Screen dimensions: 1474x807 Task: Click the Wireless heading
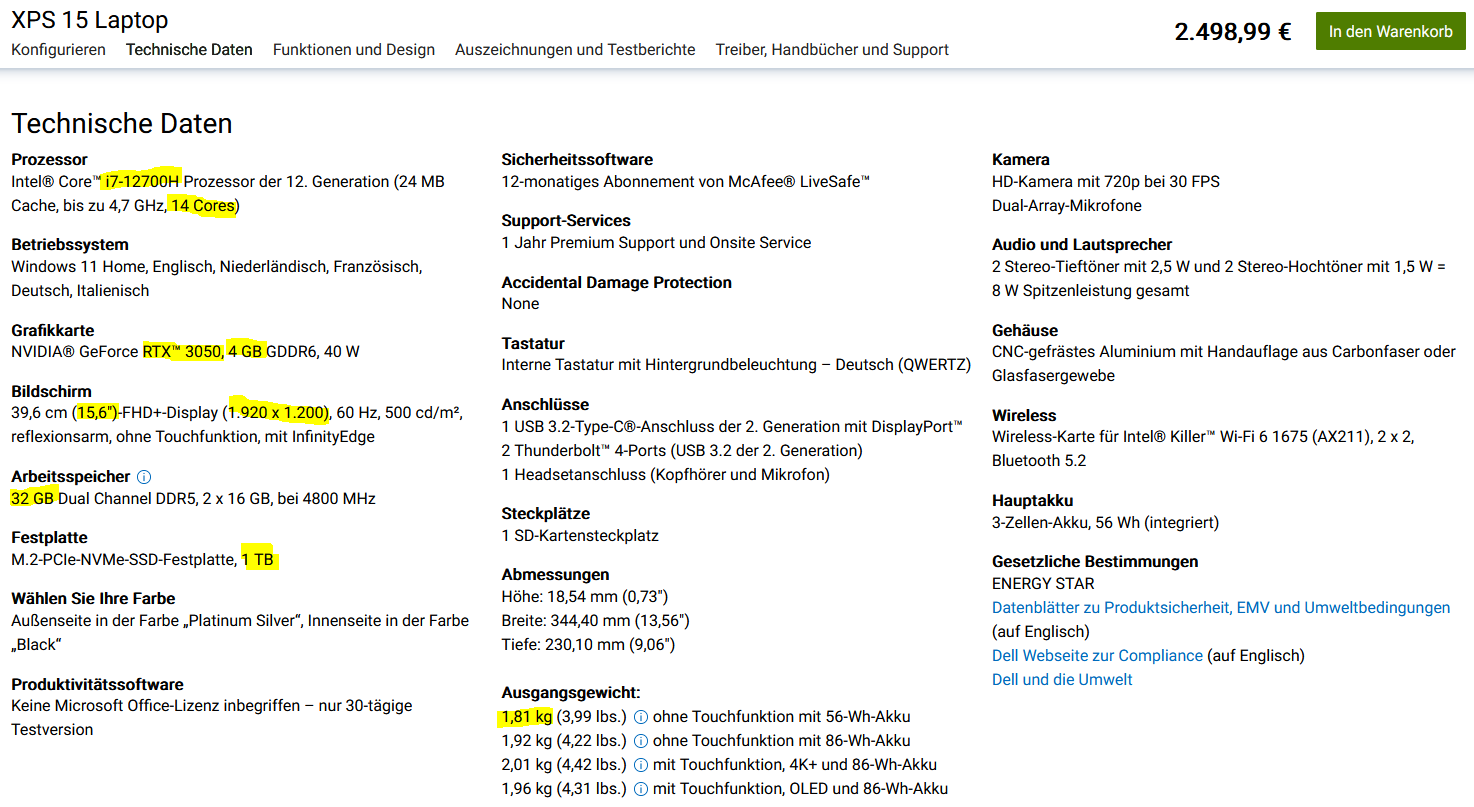click(x=1024, y=415)
